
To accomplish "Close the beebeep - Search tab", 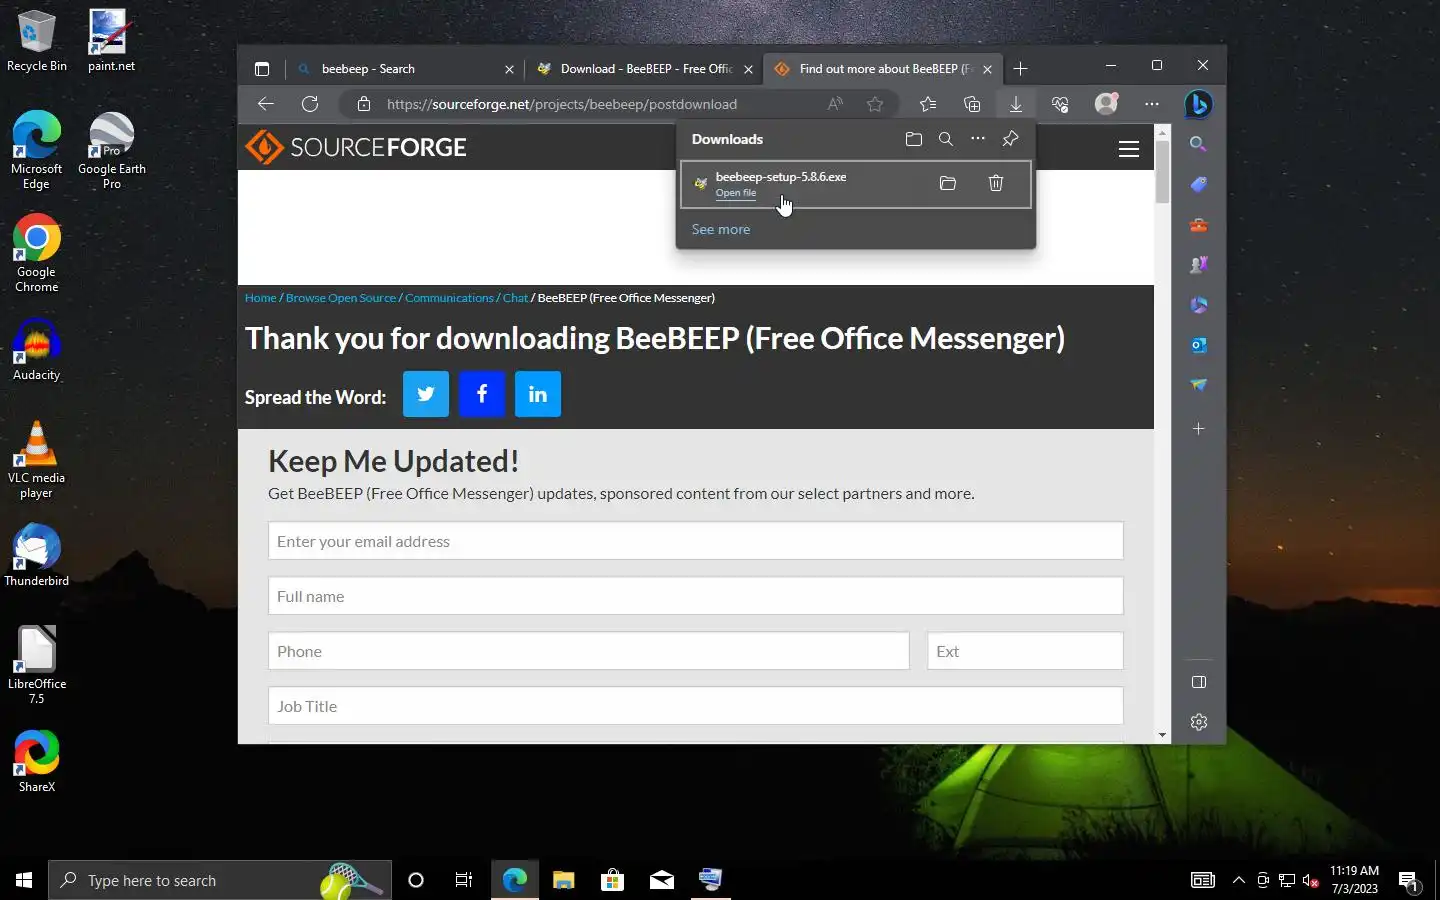I will pos(509,69).
